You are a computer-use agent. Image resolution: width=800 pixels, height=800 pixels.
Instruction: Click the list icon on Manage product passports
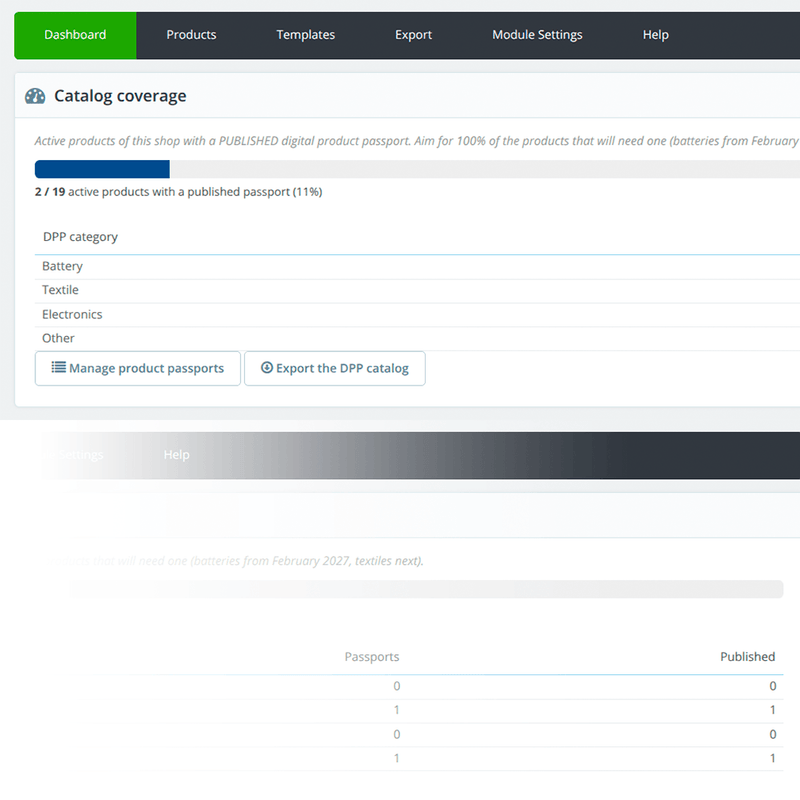tap(59, 367)
